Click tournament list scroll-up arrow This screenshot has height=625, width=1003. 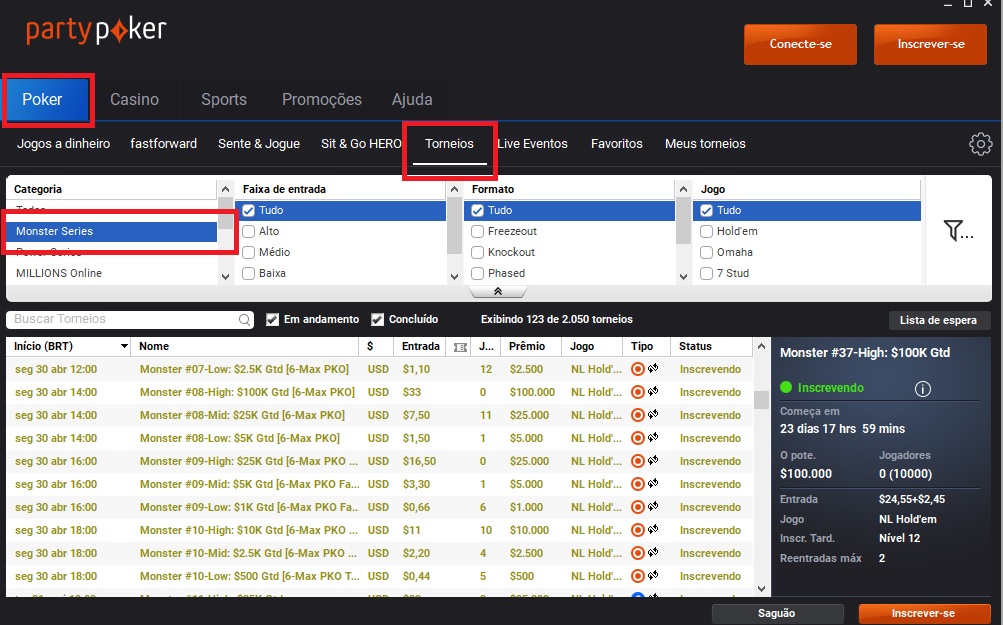pyautogui.click(x=761, y=346)
